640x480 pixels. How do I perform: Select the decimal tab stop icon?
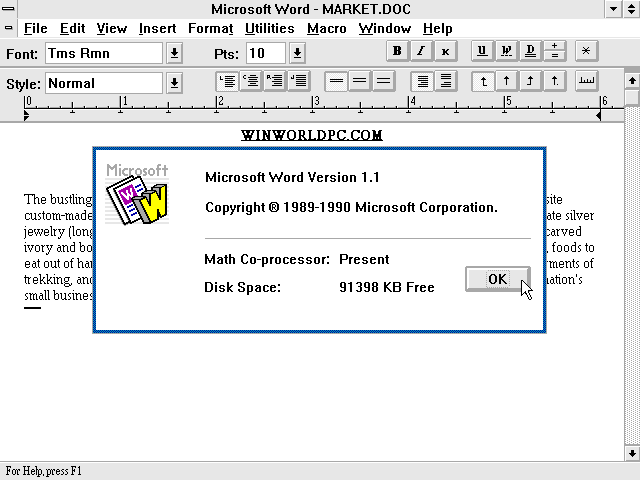pyautogui.click(x=555, y=81)
